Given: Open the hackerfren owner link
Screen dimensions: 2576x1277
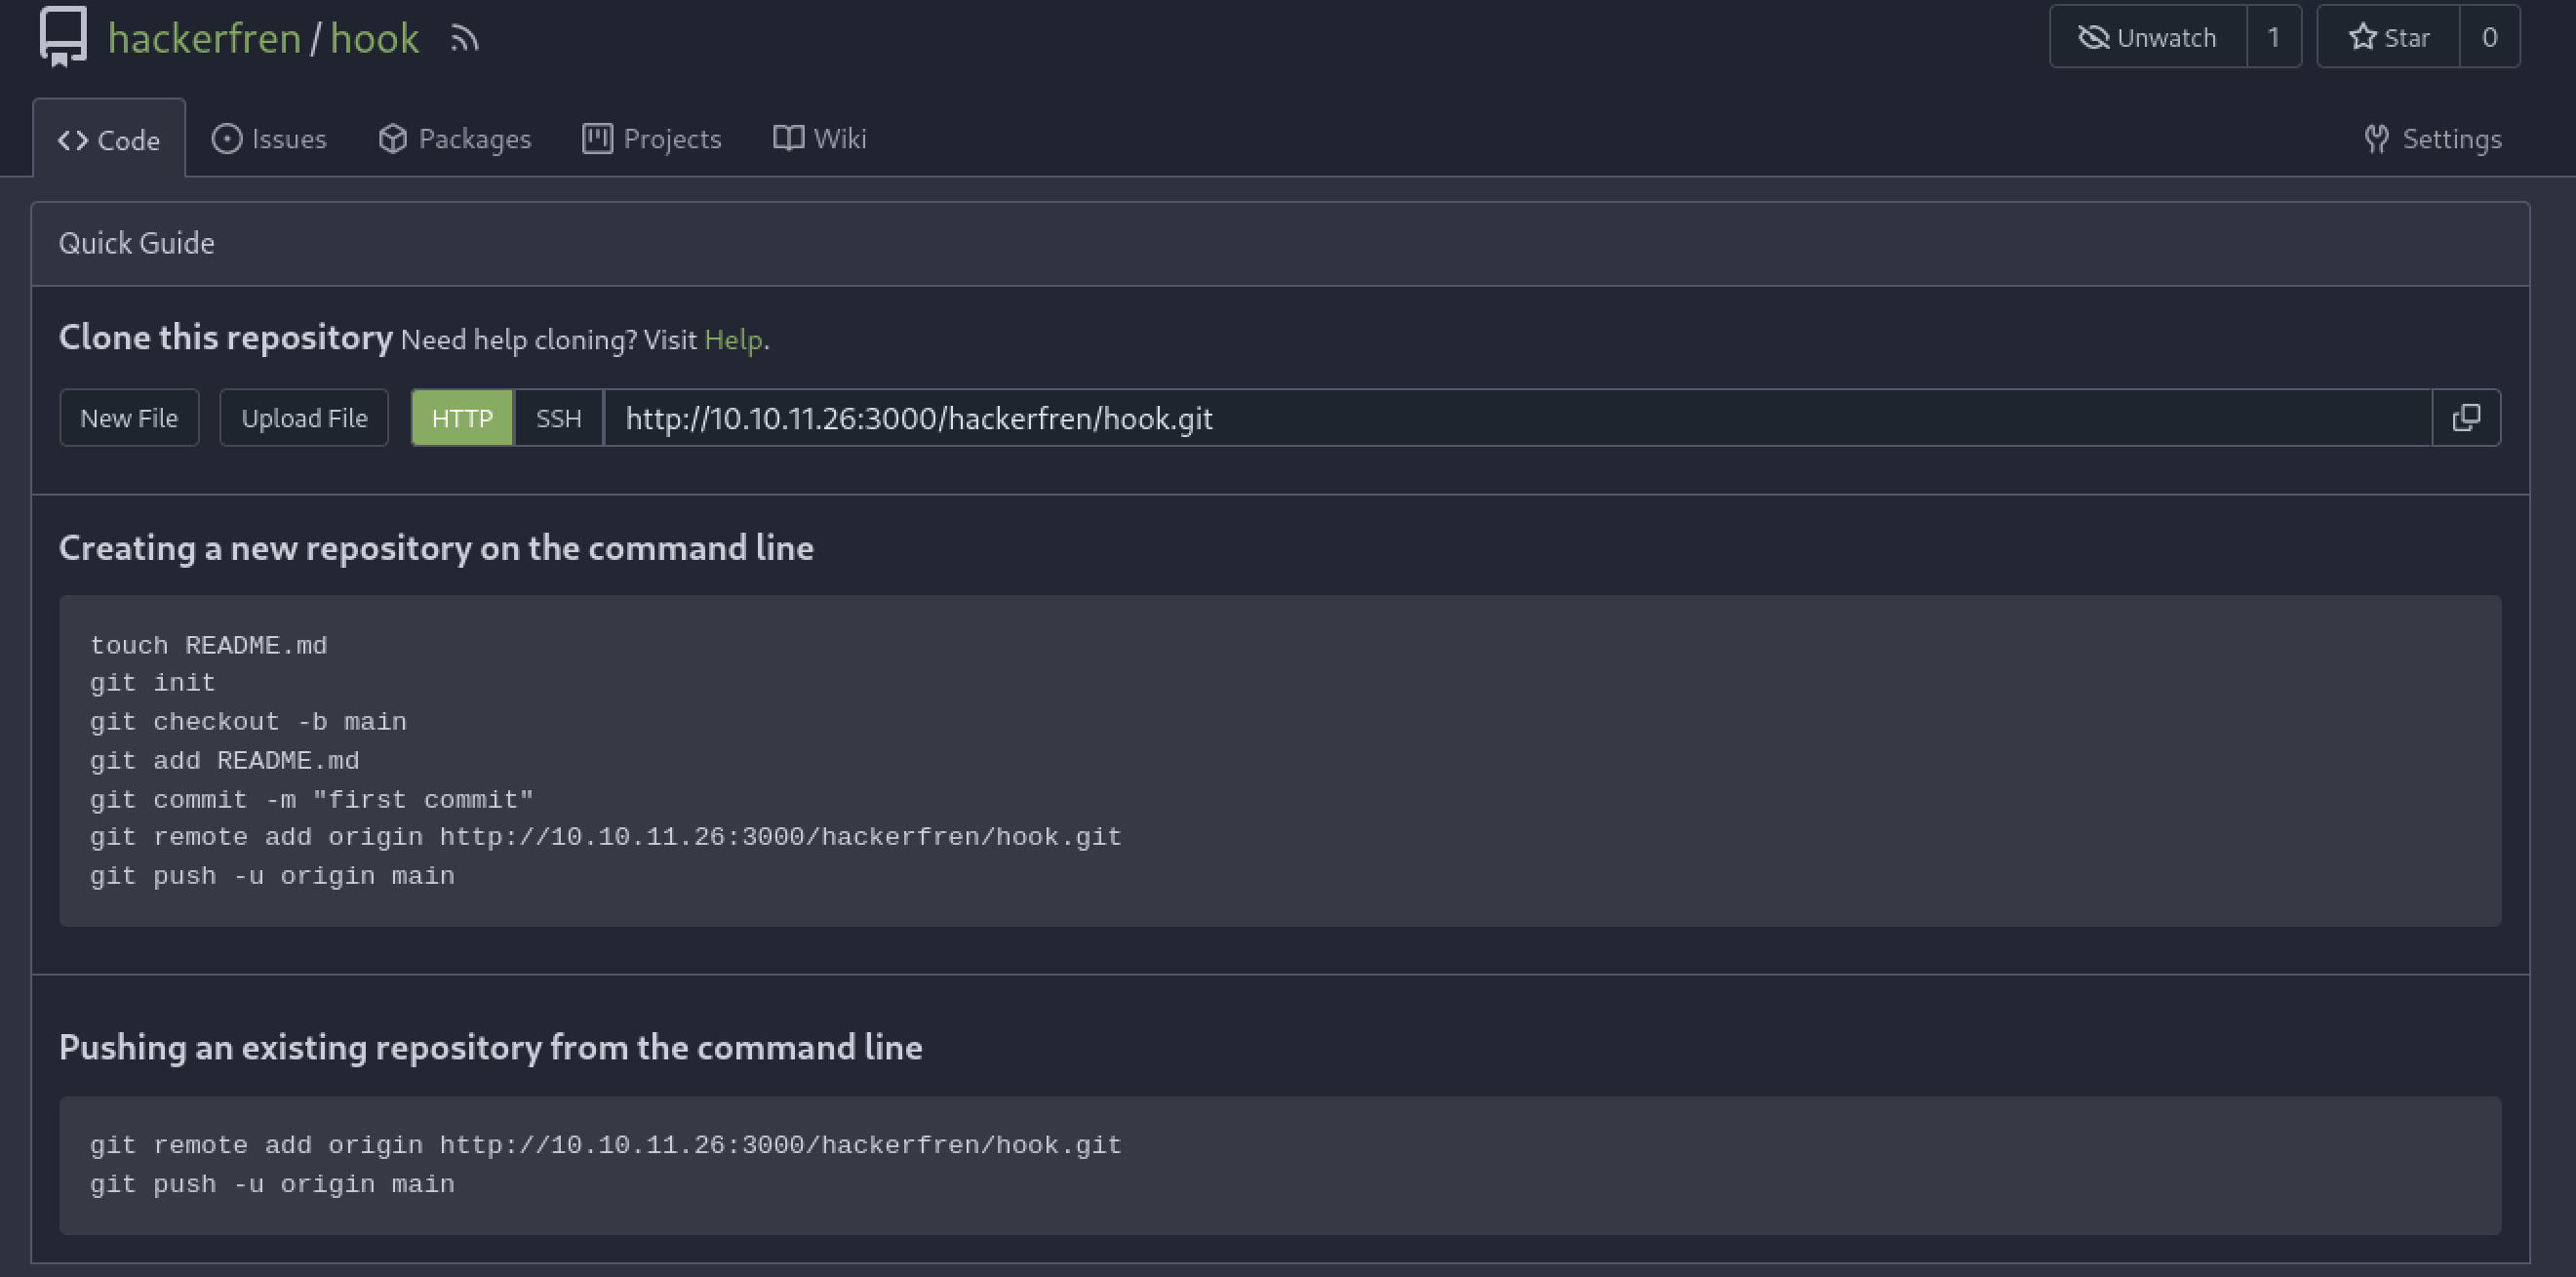Looking at the screenshot, I should coord(204,38).
